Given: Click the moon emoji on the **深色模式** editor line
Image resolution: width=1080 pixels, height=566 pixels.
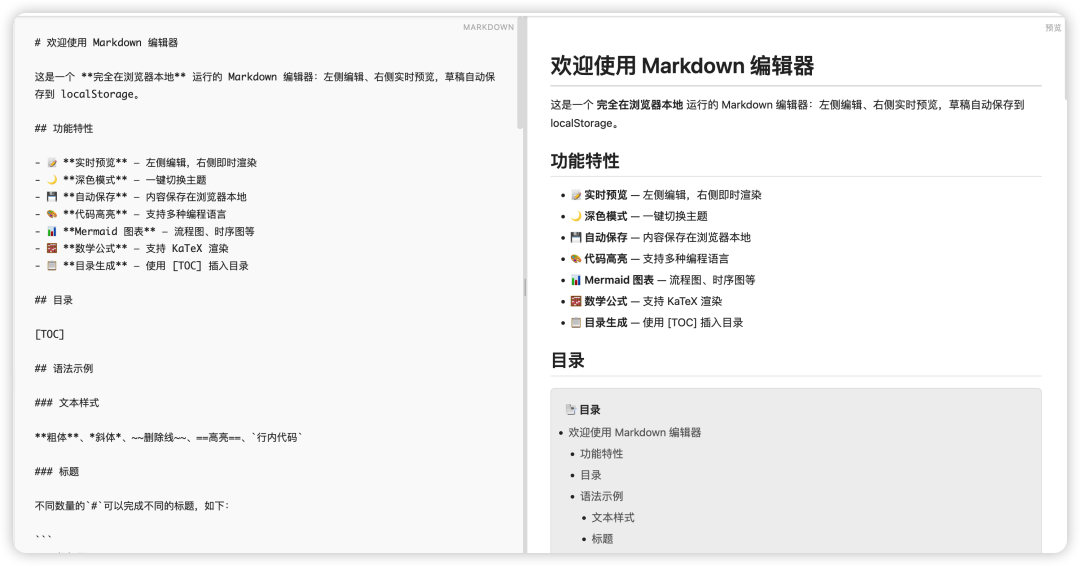Looking at the screenshot, I should tap(52, 180).
